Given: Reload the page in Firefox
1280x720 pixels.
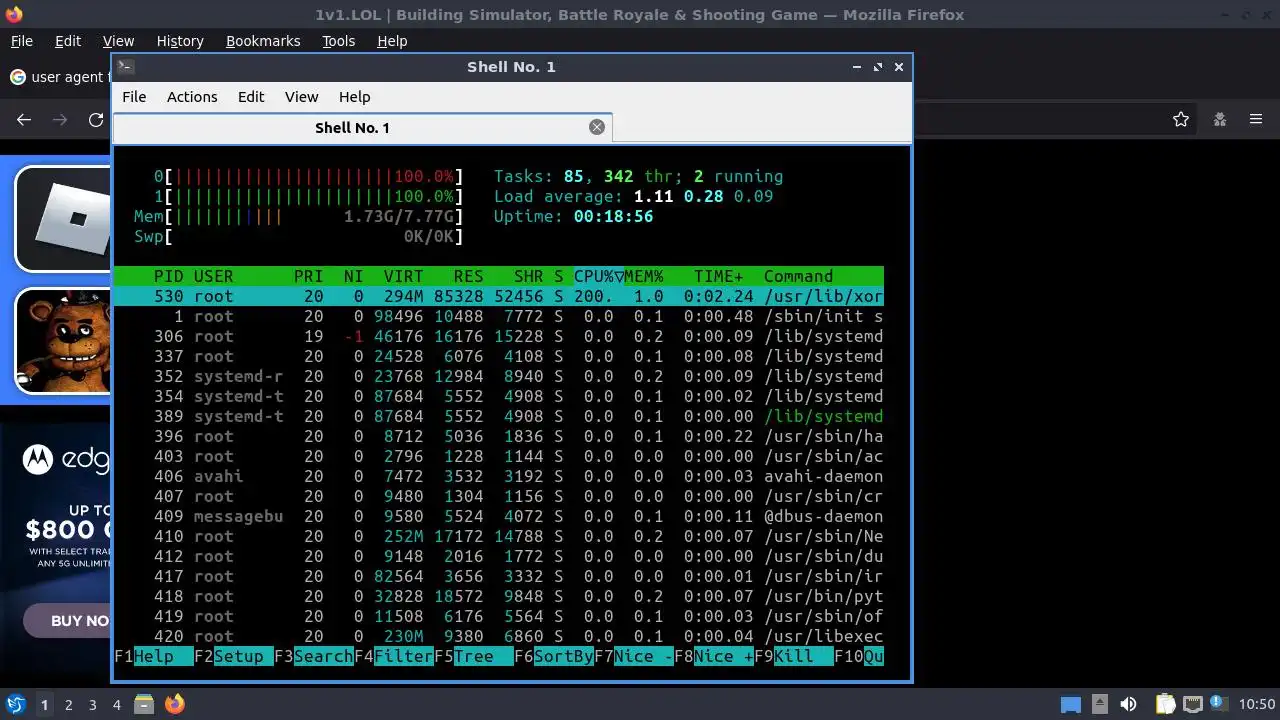Looking at the screenshot, I should pos(96,119).
